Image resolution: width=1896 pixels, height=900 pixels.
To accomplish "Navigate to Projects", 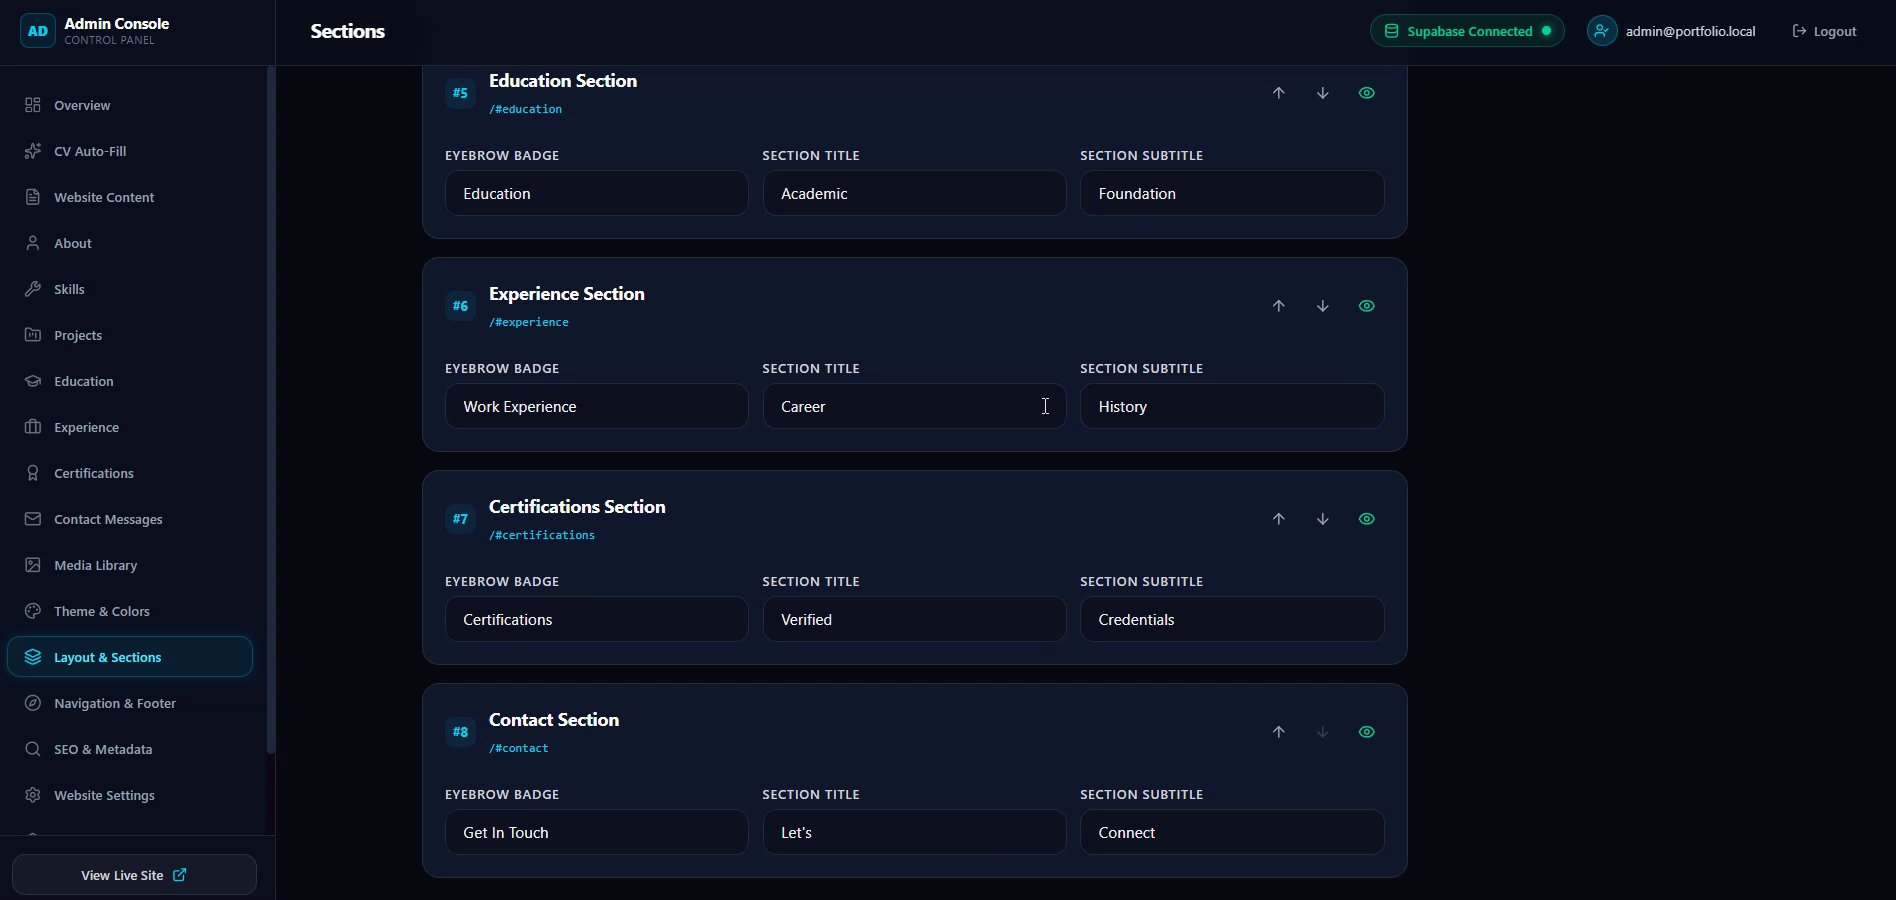I will [130, 335].
